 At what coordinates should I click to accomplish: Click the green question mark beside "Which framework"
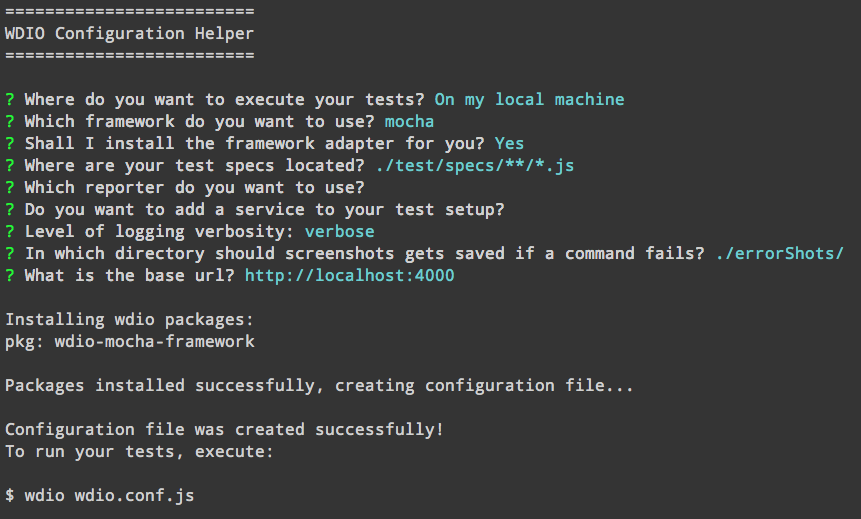(10, 122)
